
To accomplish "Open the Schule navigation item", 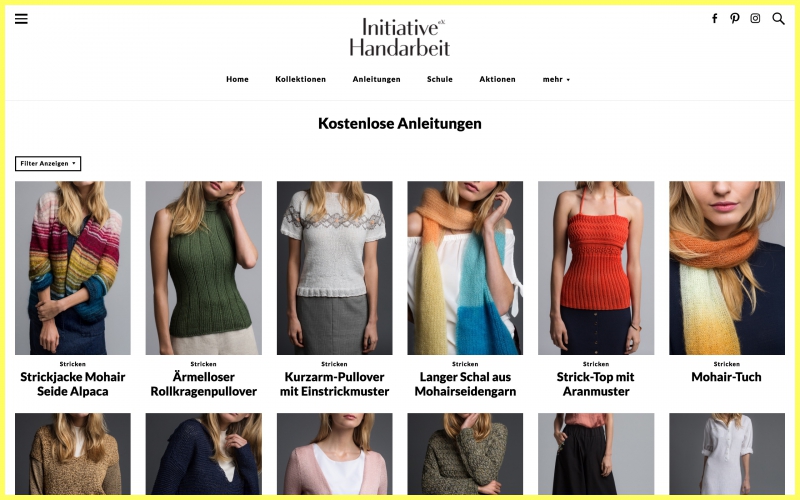I will tap(440, 79).
